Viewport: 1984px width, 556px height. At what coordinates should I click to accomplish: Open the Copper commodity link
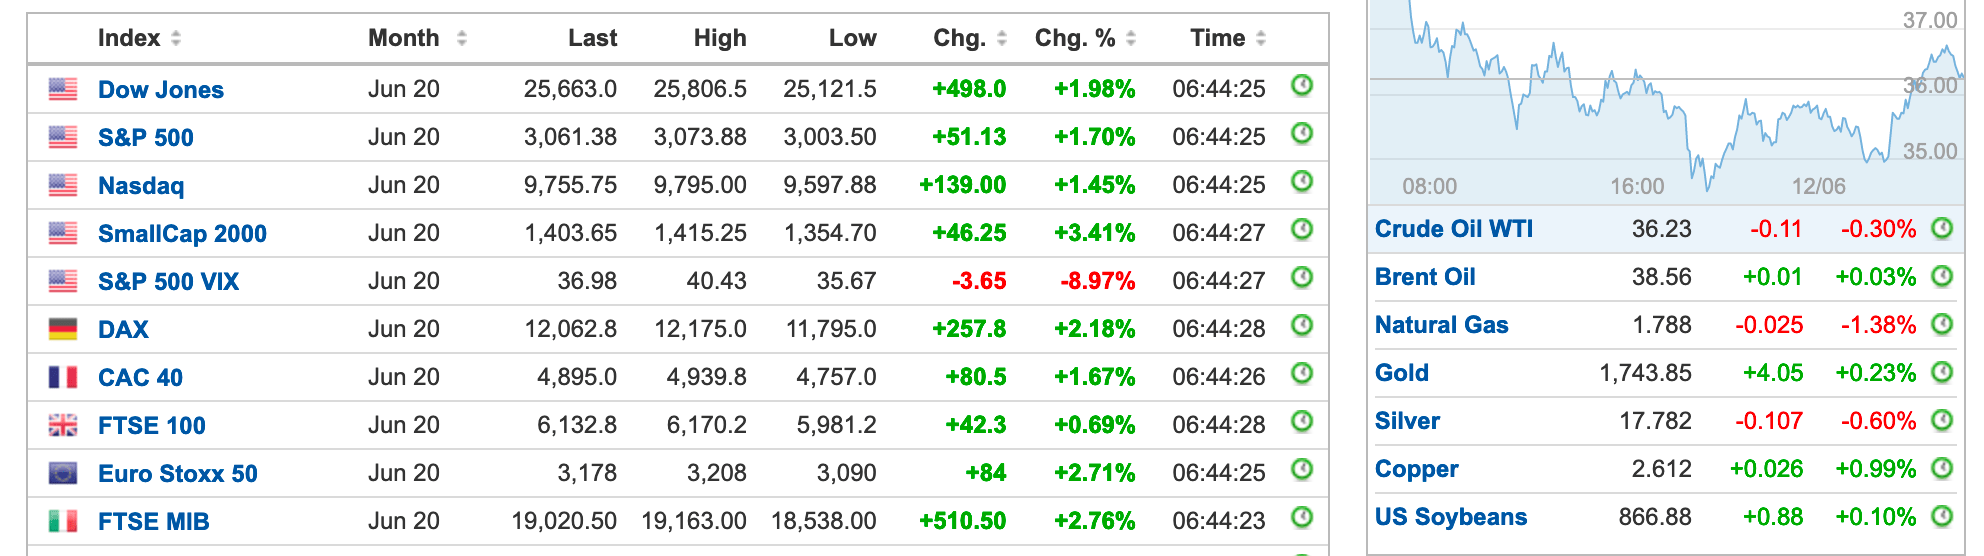[x=1416, y=469]
